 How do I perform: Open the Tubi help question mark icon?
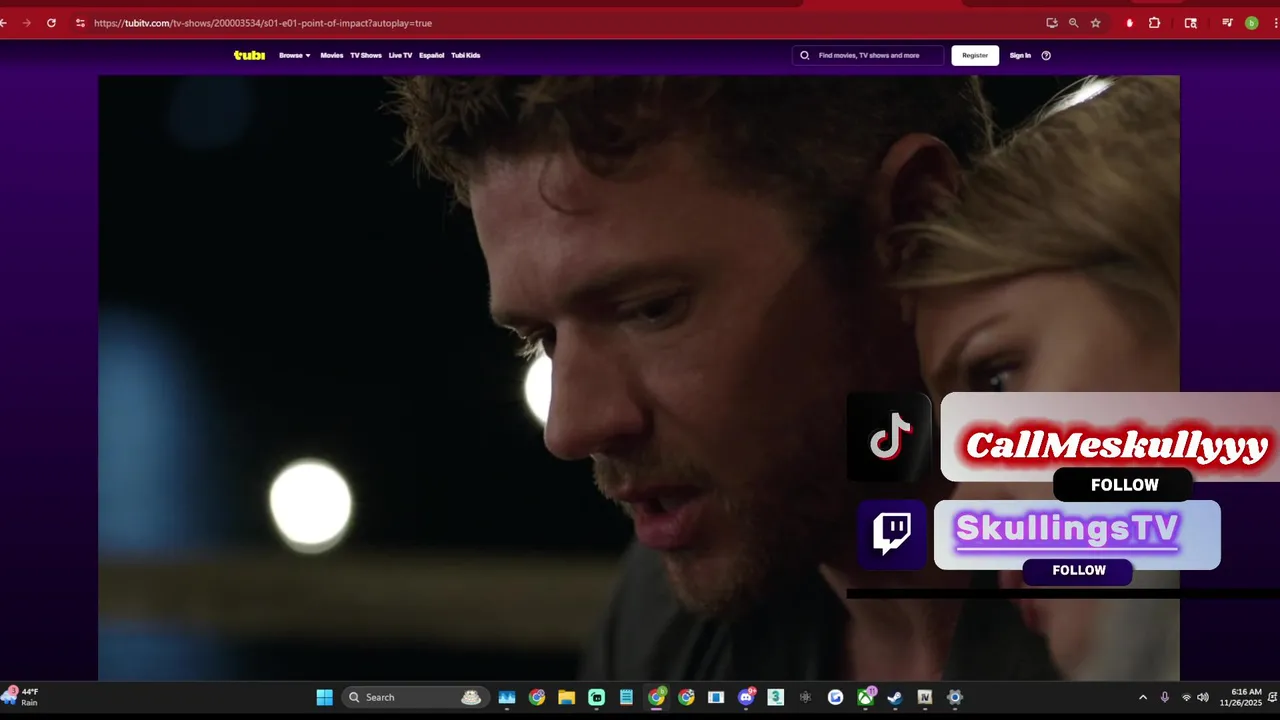click(x=1046, y=55)
